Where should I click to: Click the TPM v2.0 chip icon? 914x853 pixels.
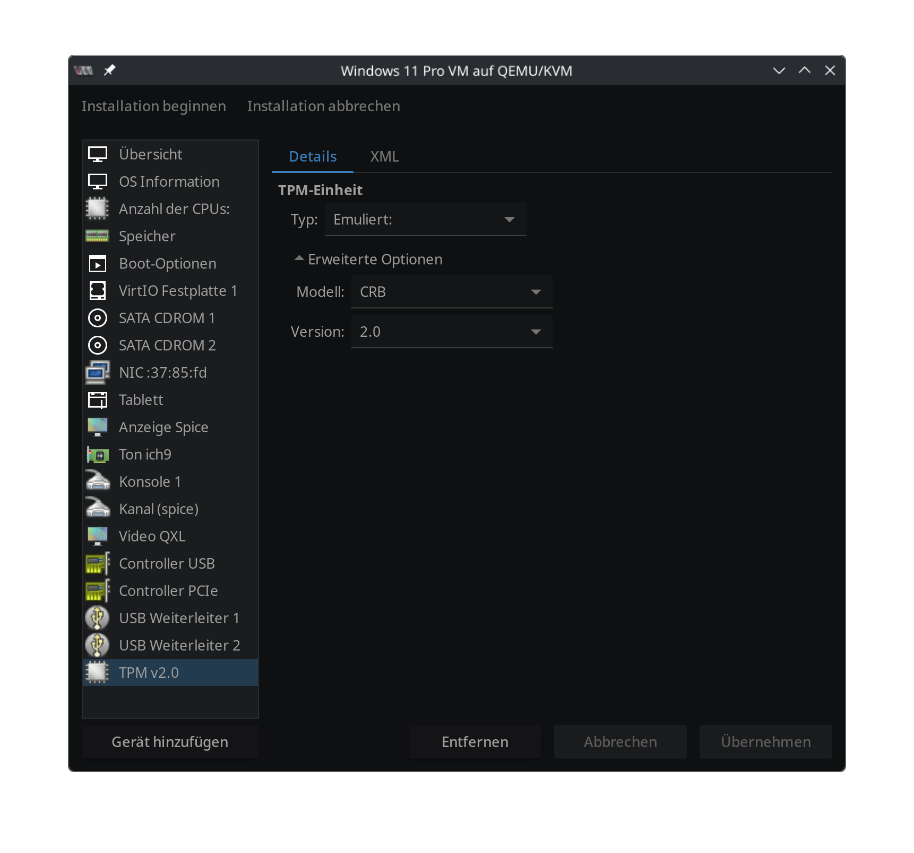[97, 673]
